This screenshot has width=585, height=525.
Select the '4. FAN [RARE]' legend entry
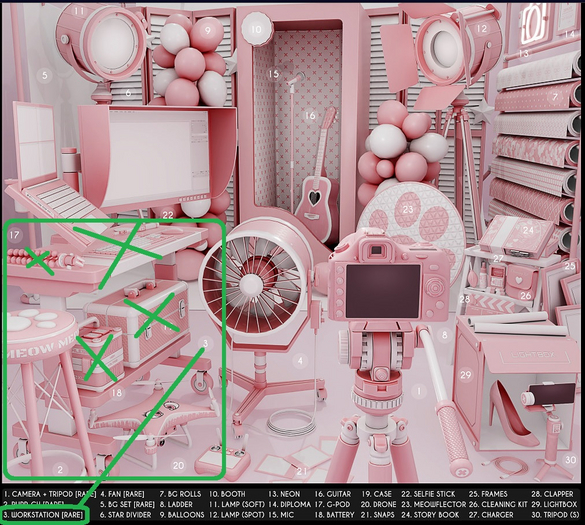click(x=122, y=494)
